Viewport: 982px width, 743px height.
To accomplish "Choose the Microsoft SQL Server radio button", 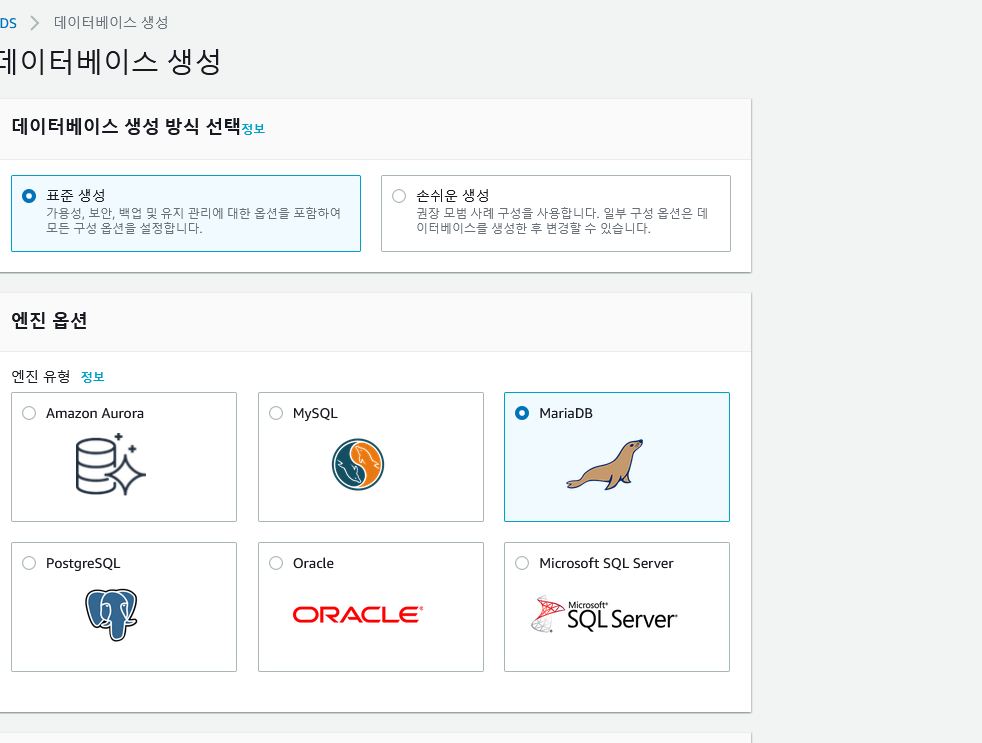I will click(x=522, y=563).
